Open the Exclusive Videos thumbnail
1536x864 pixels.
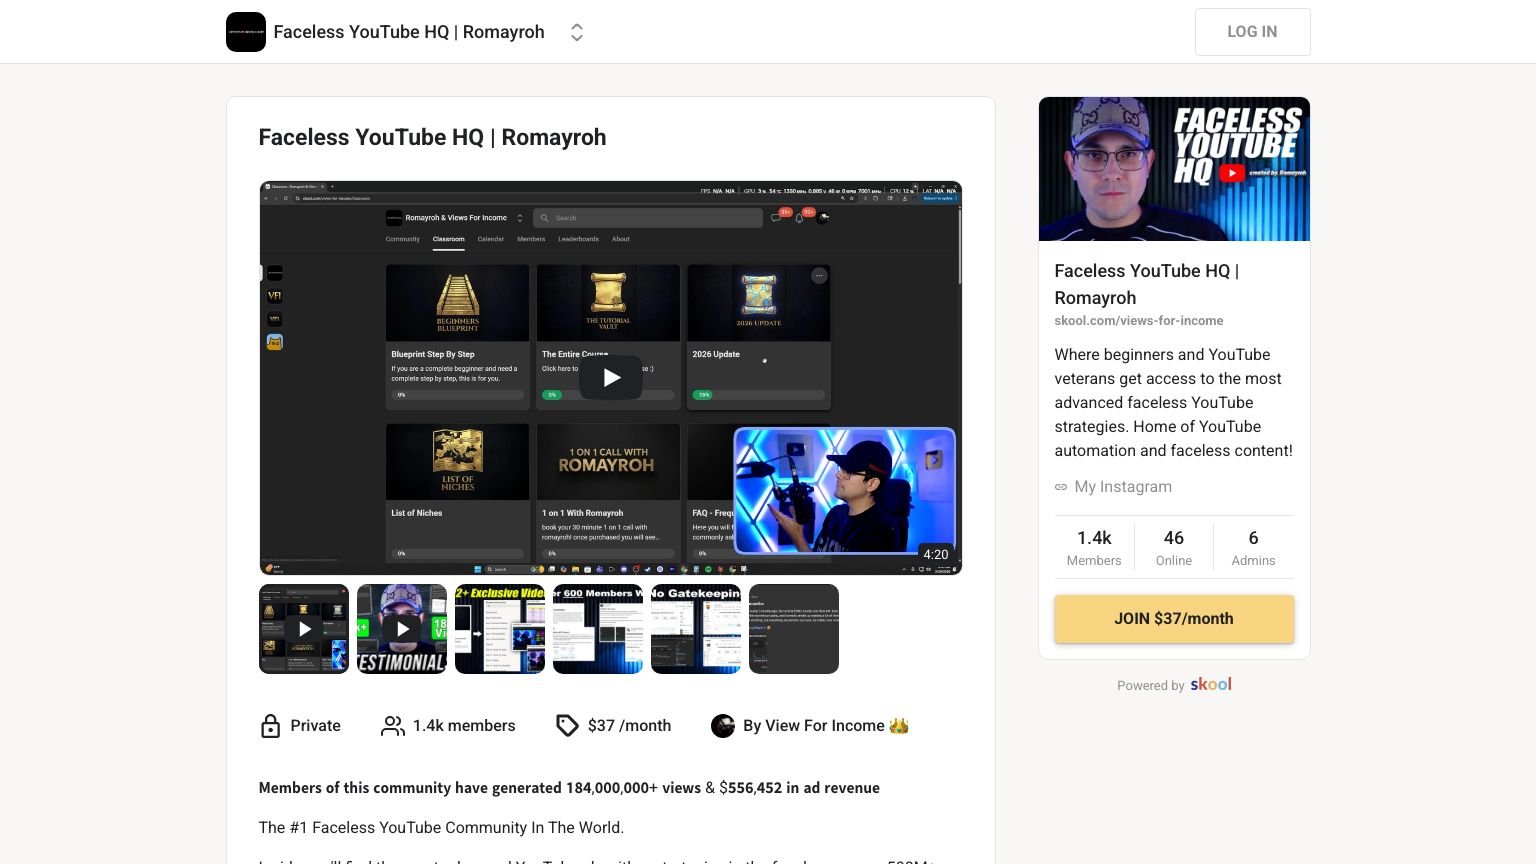pos(500,629)
